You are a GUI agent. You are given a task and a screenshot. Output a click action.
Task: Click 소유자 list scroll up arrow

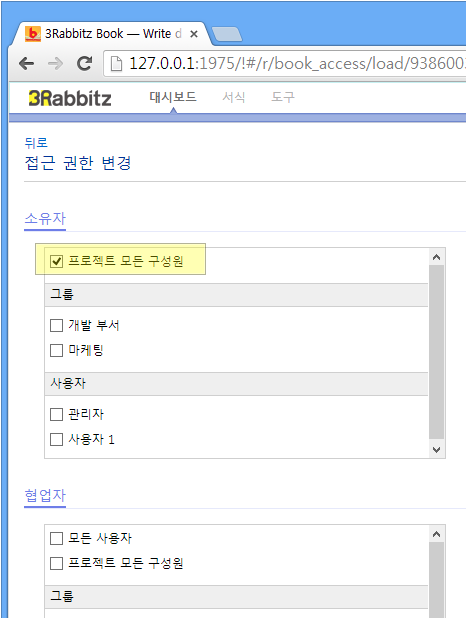pyautogui.click(x=436, y=257)
